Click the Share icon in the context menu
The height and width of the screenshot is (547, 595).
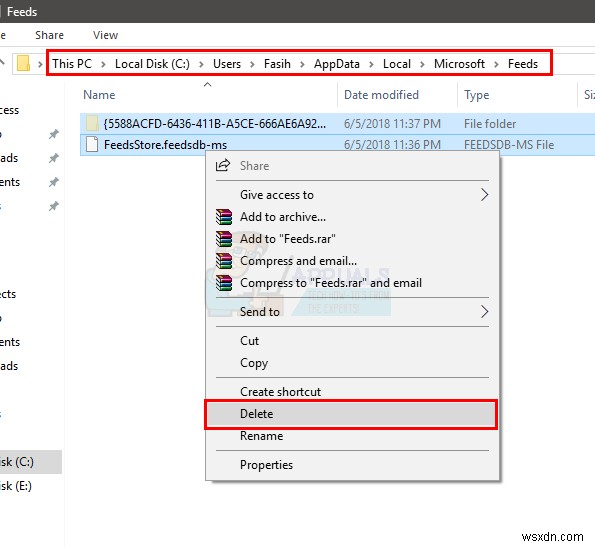click(223, 165)
